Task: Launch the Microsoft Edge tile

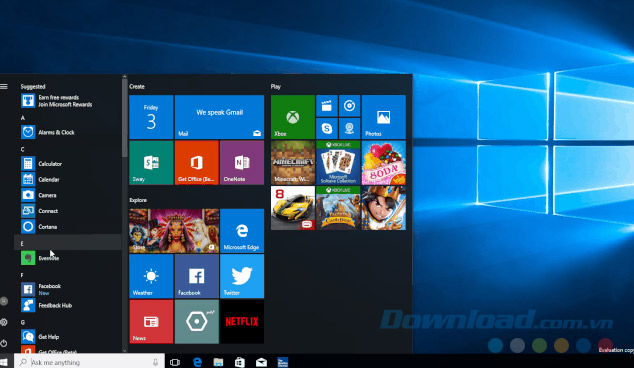Action: click(x=242, y=231)
